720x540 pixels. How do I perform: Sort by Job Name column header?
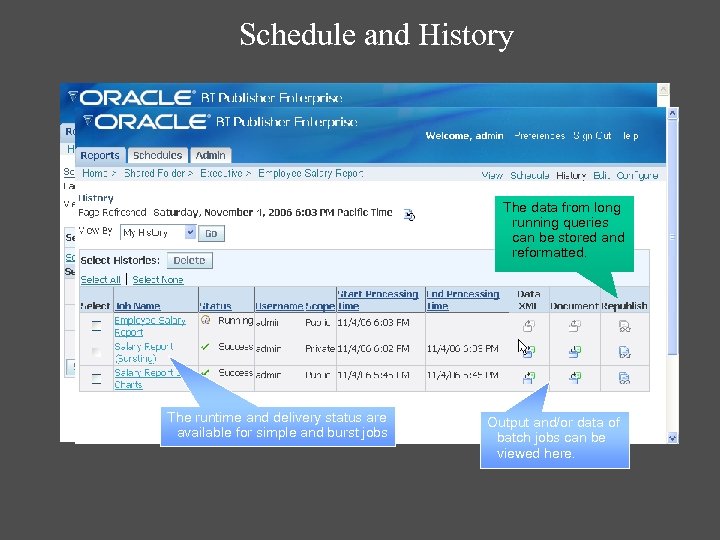[138, 306]
